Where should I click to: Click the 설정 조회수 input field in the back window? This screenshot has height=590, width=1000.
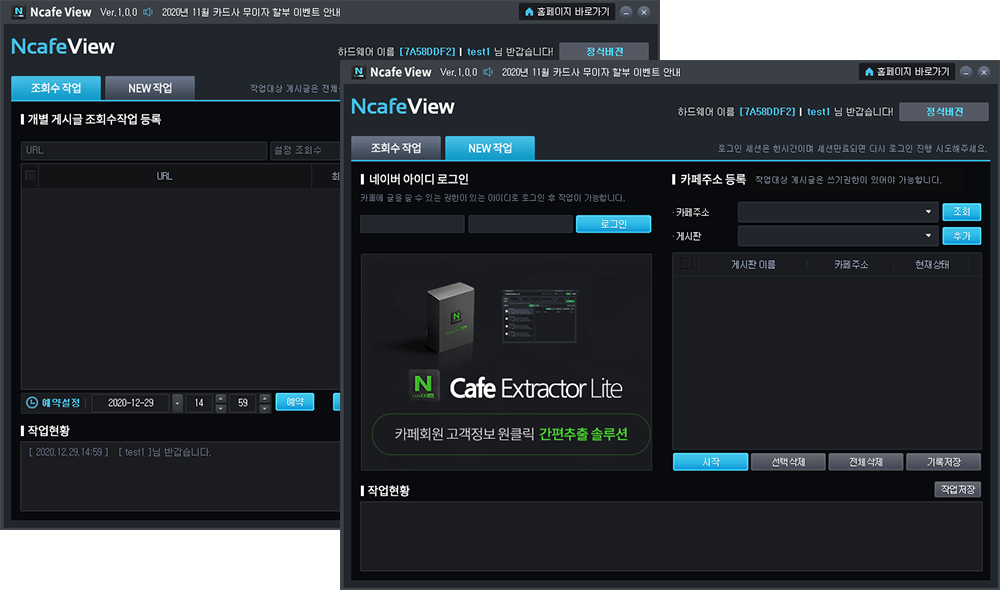tap(306, 151)
